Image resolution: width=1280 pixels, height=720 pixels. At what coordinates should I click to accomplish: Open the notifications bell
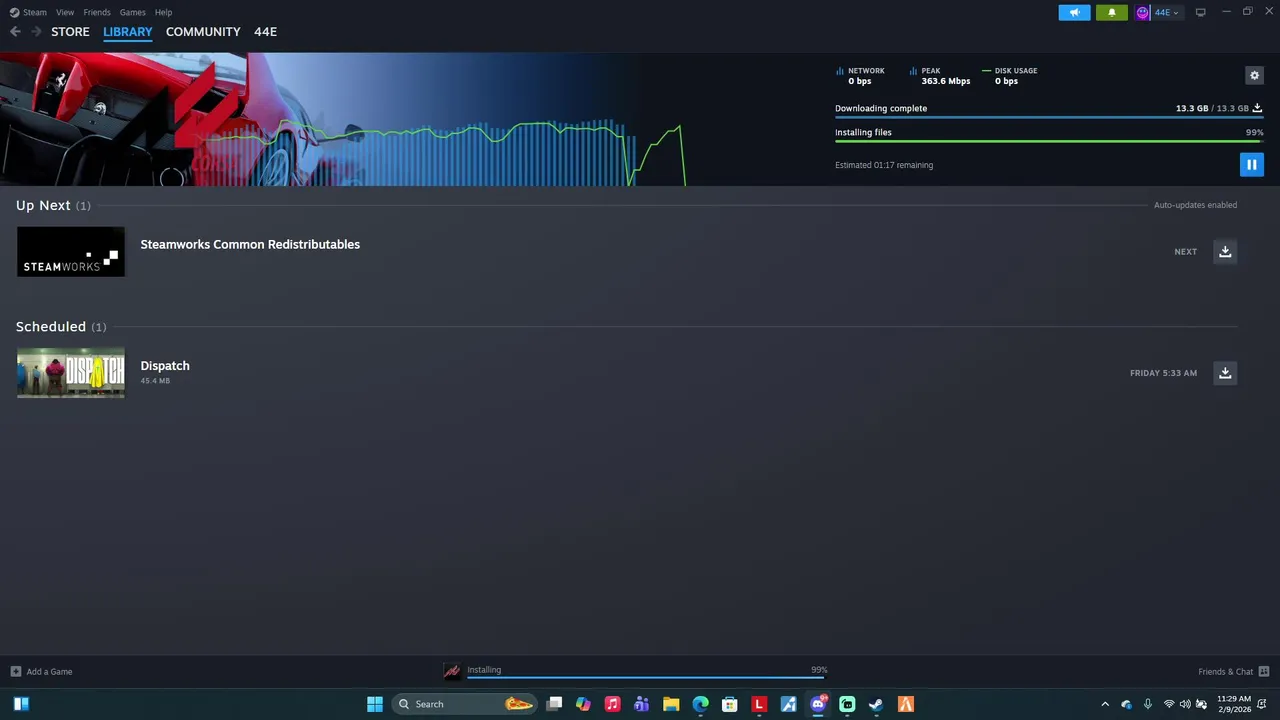(x=1111, y=12)
